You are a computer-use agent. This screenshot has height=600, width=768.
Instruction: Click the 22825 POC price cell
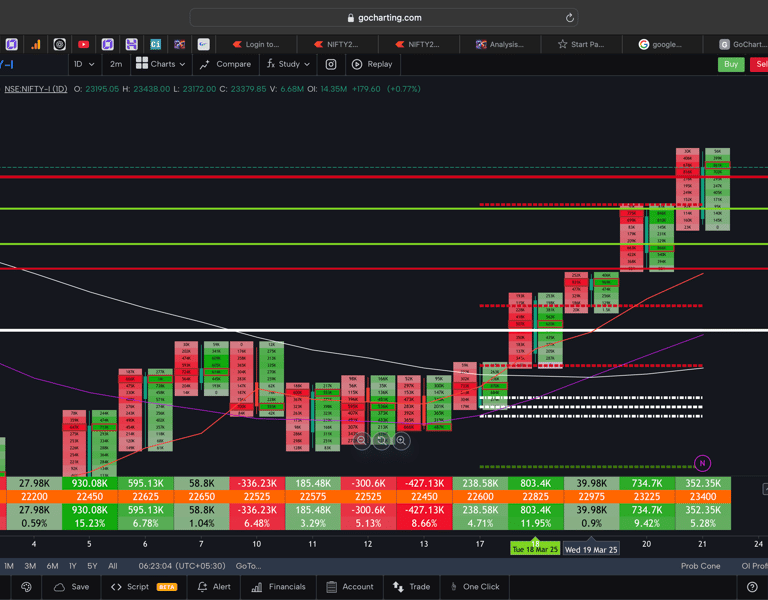535,497
